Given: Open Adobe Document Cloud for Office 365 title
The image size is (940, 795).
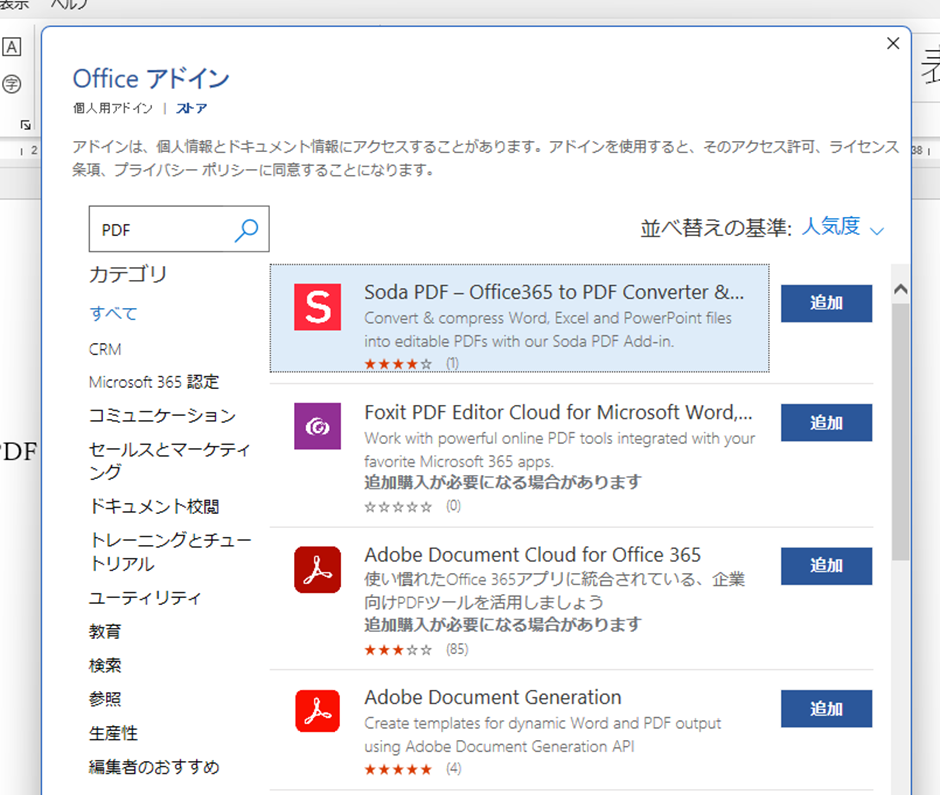Looking at the screenshot, I should click(x=532, y=555).
